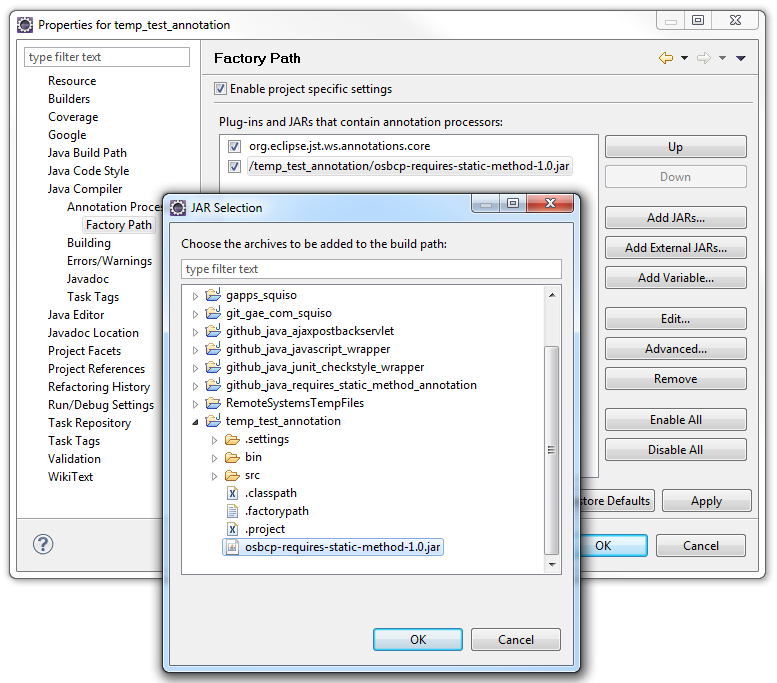Open the help question mark icon
This screenshot has width=777, height=683.
[x=43, y=545]
